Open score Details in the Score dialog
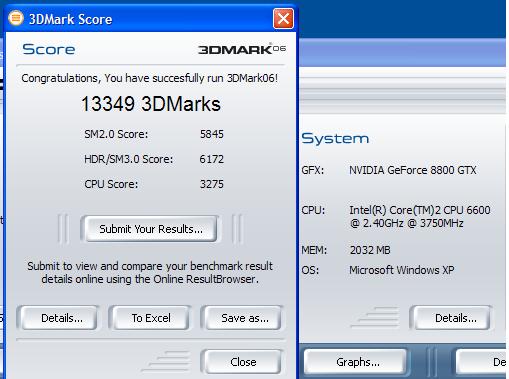This screenshot has width=509, height=379. (x=59, y=318)
